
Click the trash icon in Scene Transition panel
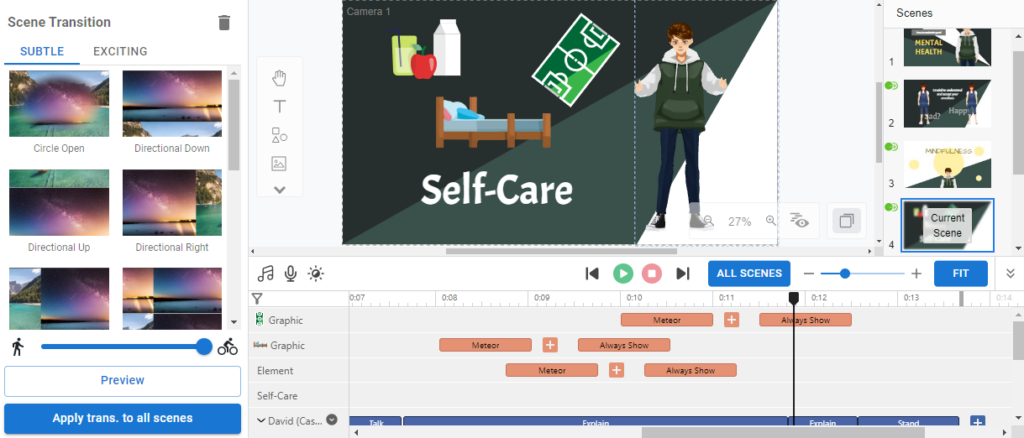pos(224,22)
